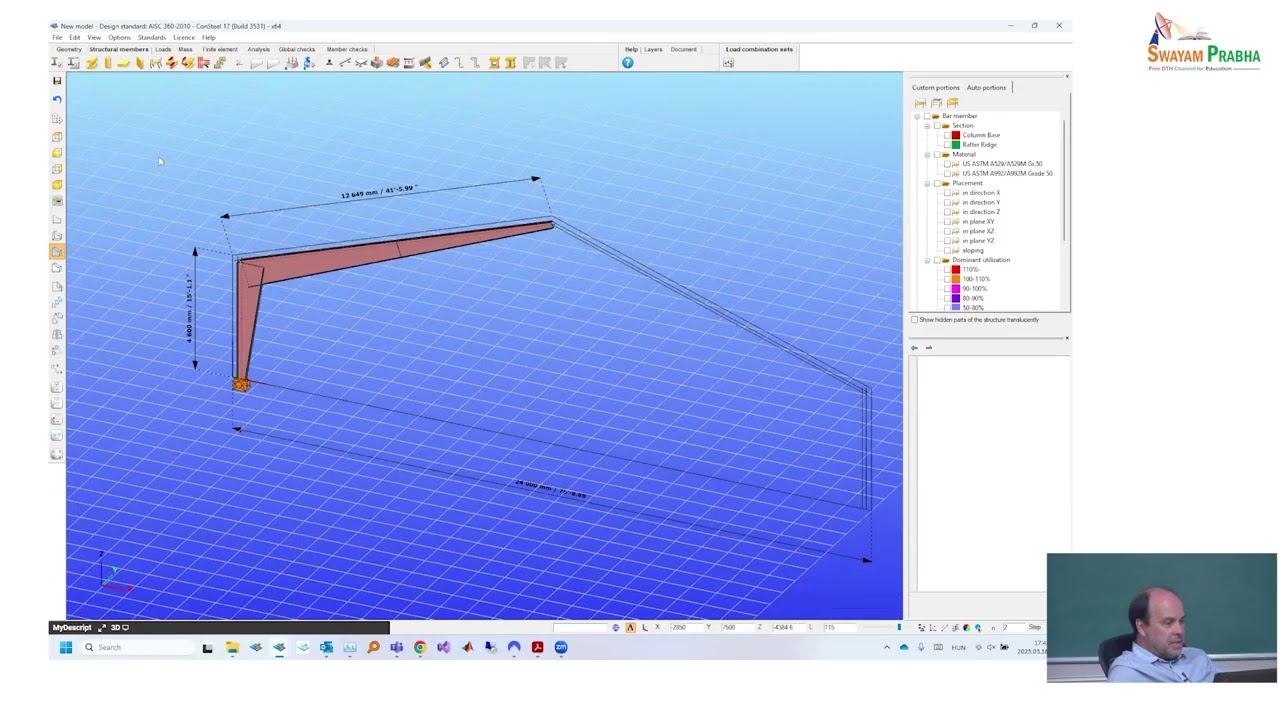Click the save icon at top of left sidebar
1280x720 pixels.
(57, 81)
